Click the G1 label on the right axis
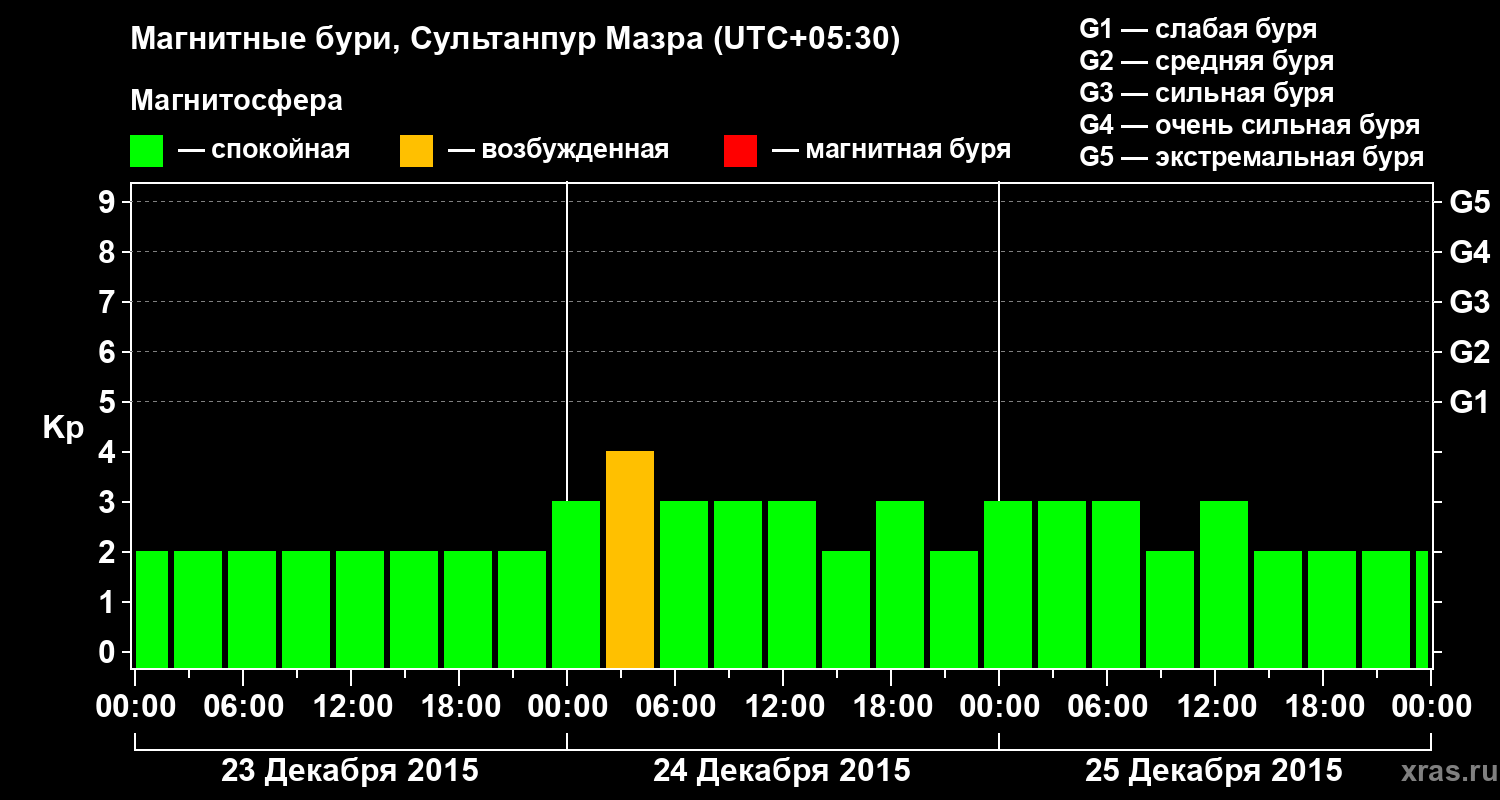This screenshot has height=800, width=1500. (x=1470, y=402)
